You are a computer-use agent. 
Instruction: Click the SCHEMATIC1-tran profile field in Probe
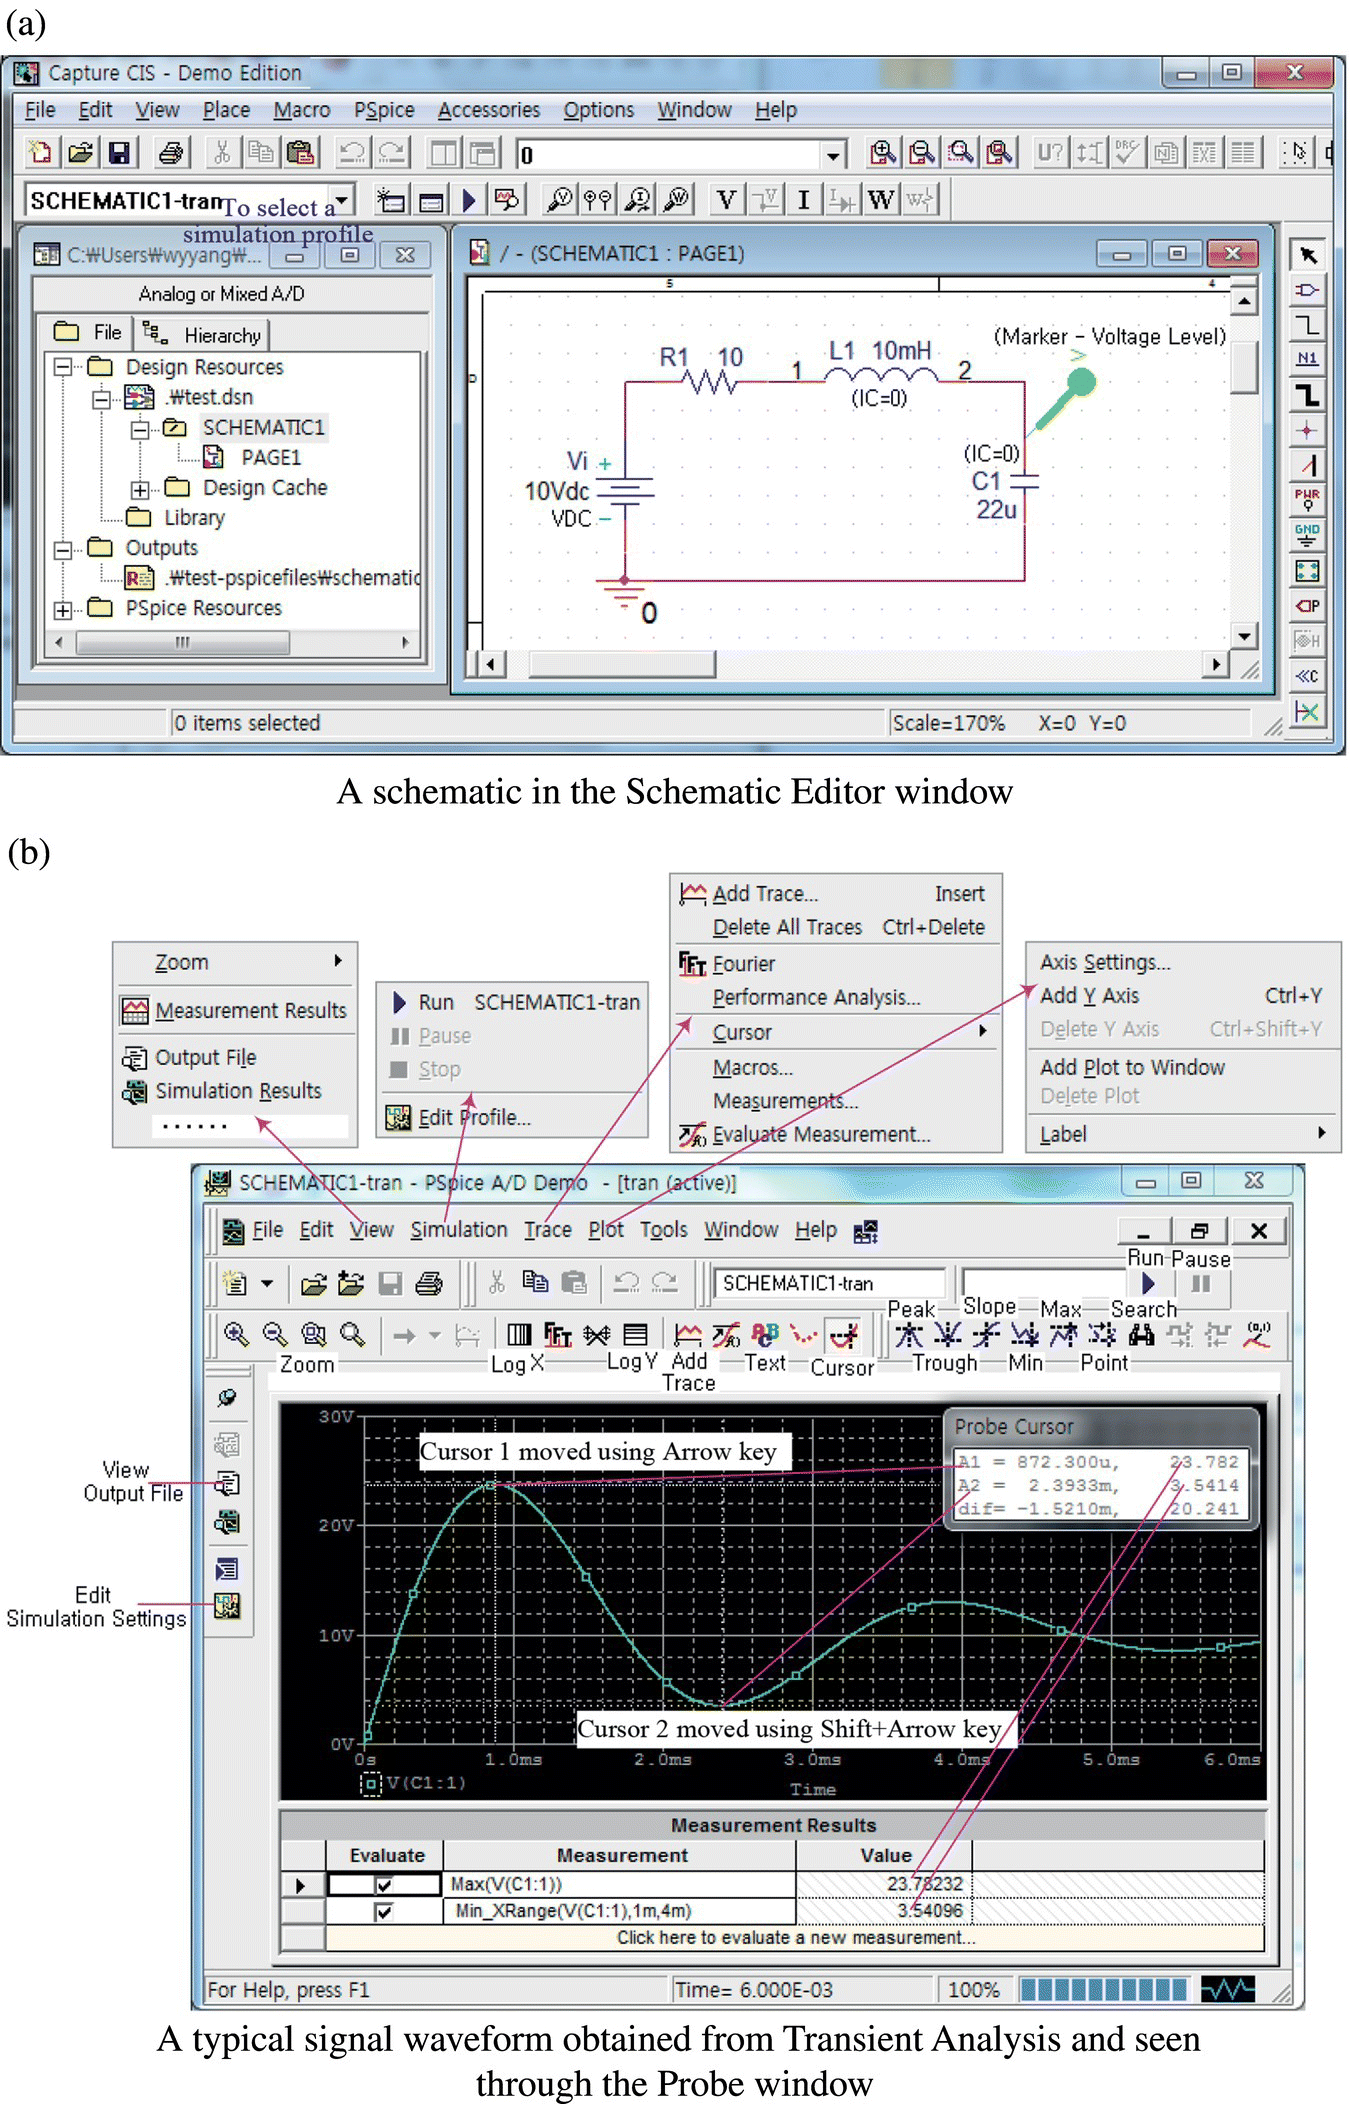829,1283
